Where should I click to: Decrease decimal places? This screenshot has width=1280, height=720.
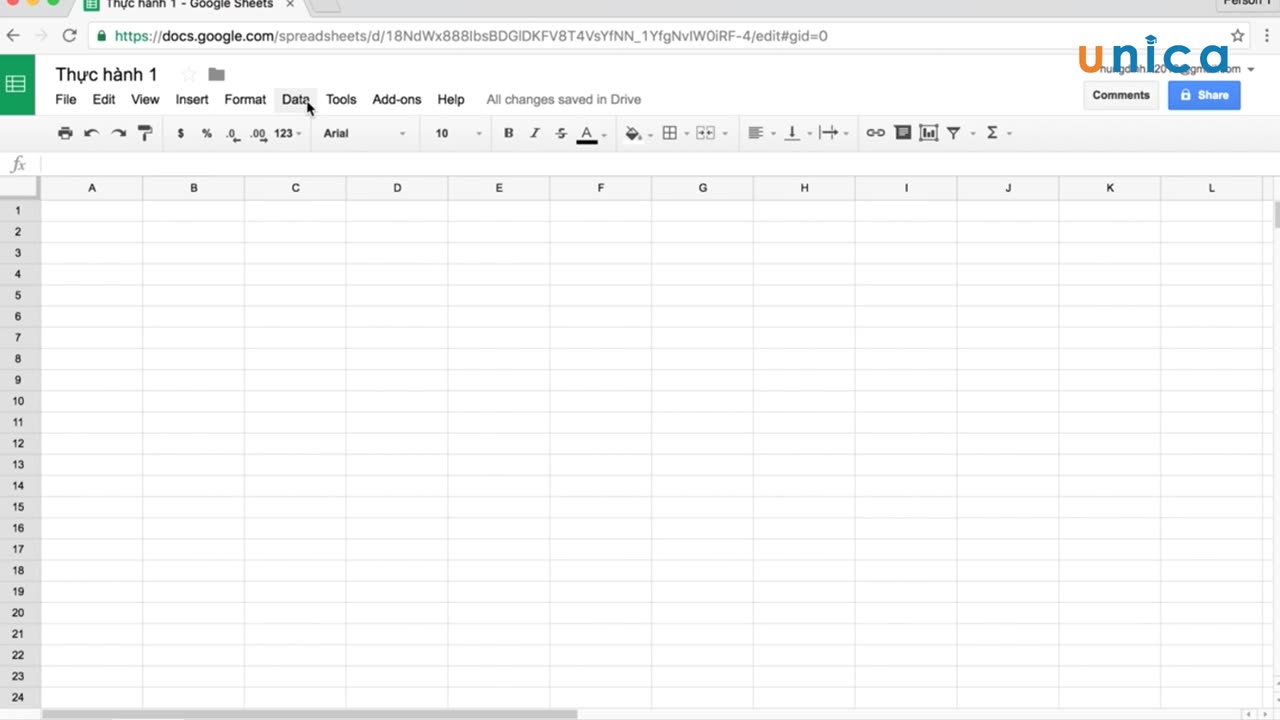[233, 133]
